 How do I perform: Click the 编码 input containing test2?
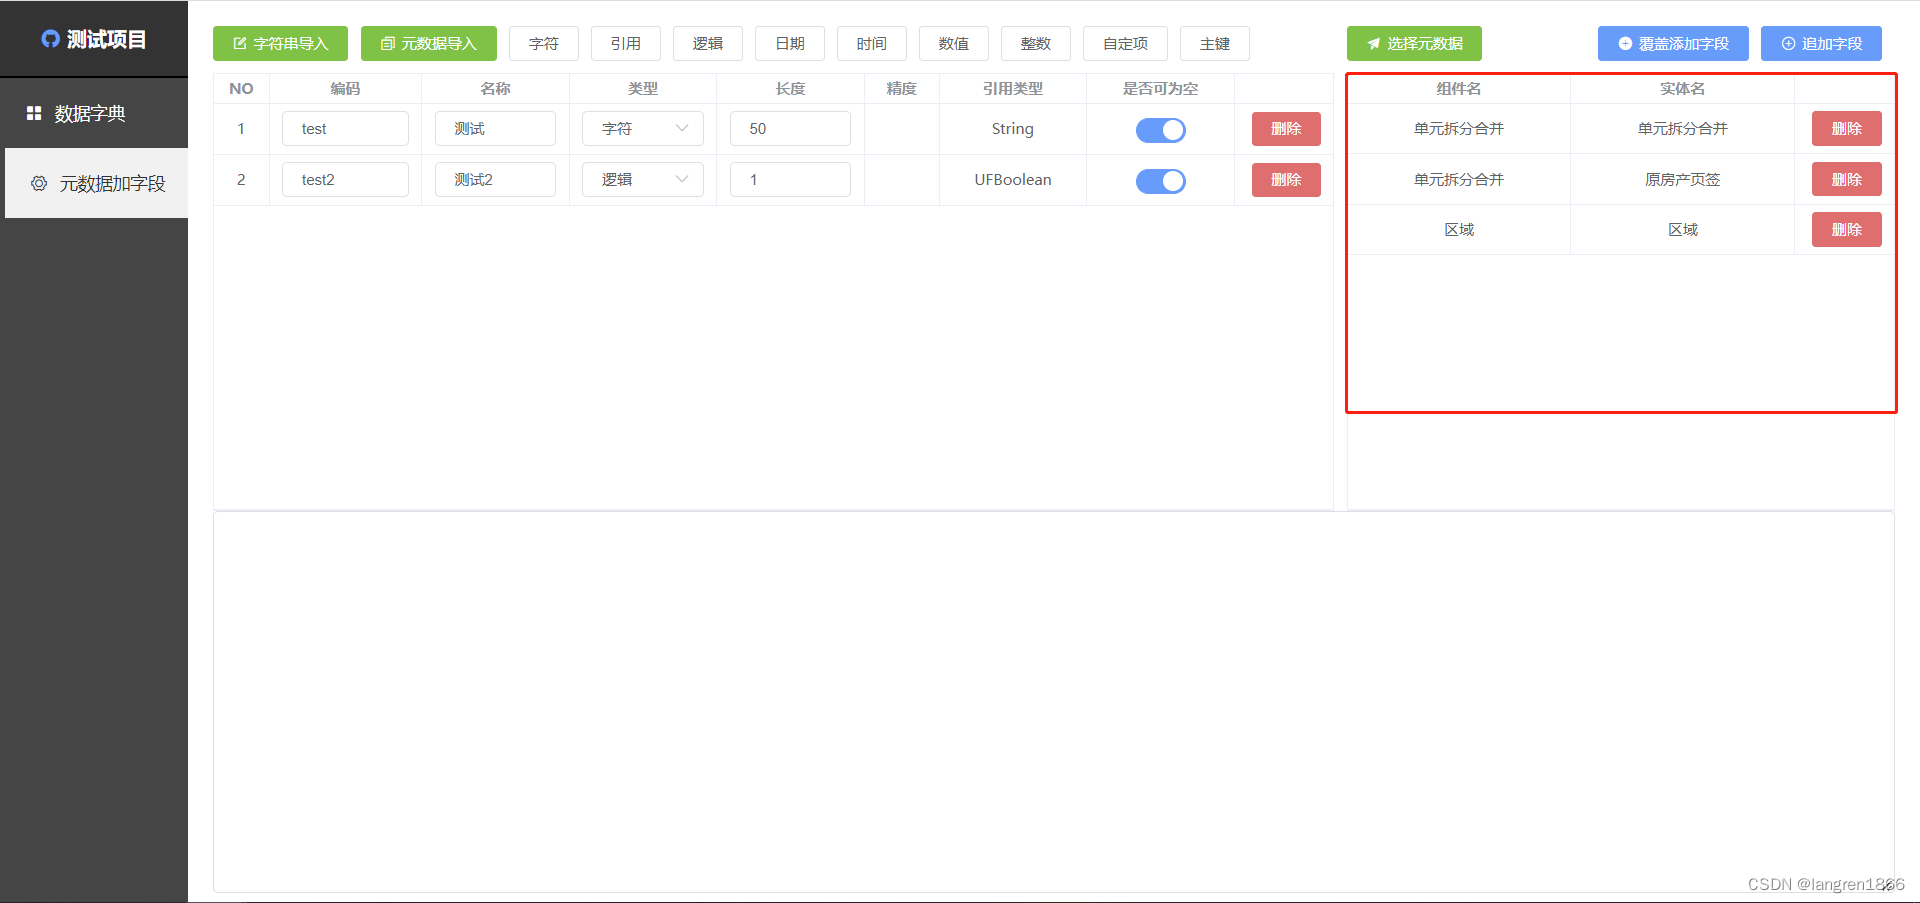pos(345,180)
